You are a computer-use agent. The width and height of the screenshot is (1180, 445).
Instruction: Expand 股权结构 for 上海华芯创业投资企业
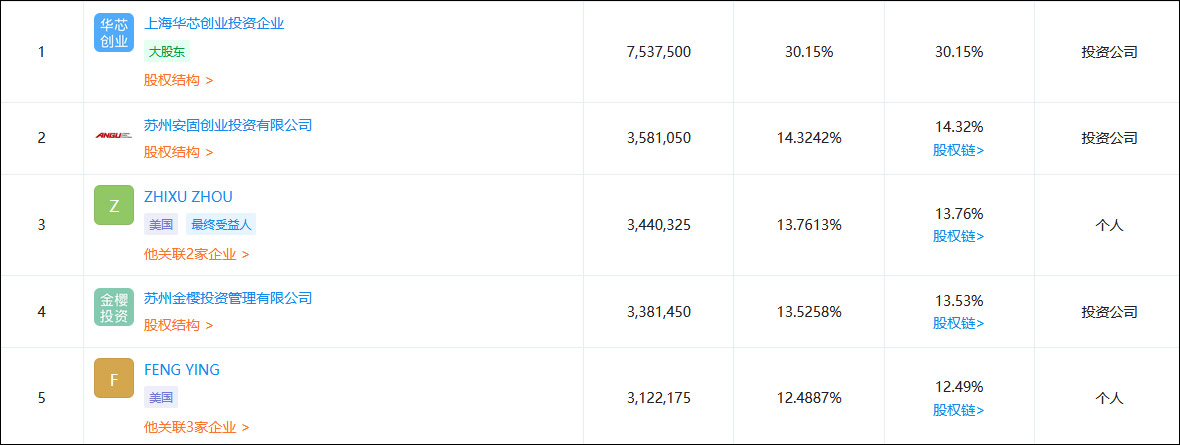tap(178, 80)
